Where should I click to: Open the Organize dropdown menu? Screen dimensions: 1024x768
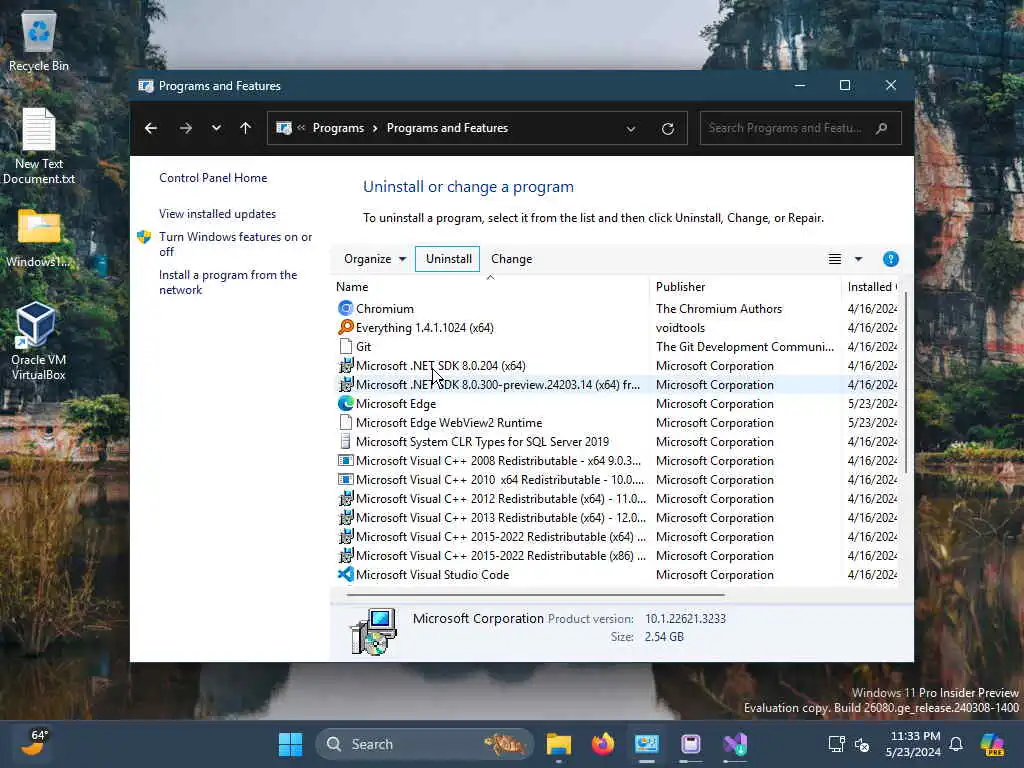coord(375,259)
